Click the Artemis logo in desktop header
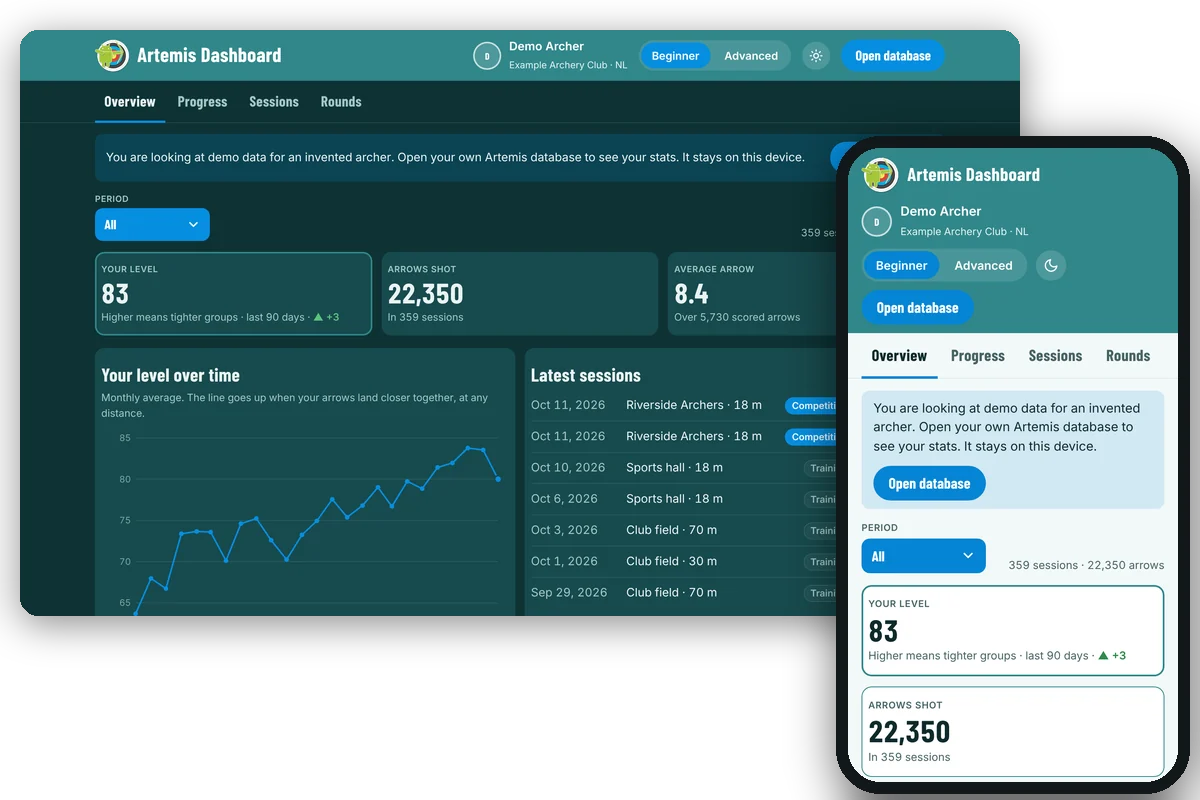Screen dimensions: 1200x800 point(112,55)
